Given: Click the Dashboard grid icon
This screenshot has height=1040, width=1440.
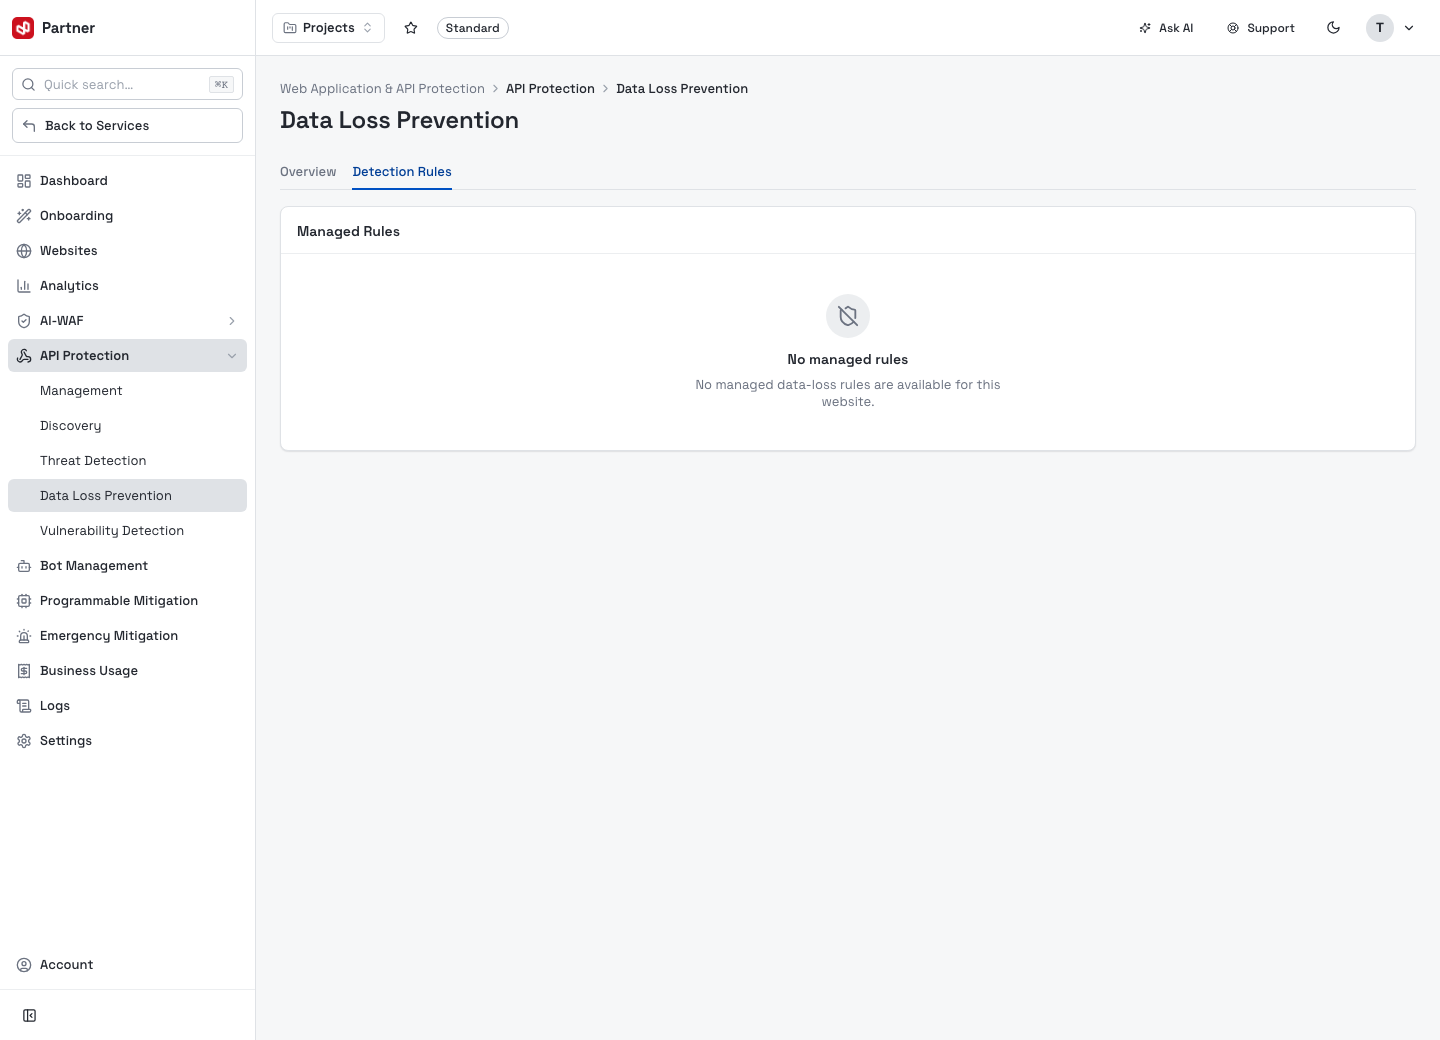Looking at the screenshot, I should point(24,181).
